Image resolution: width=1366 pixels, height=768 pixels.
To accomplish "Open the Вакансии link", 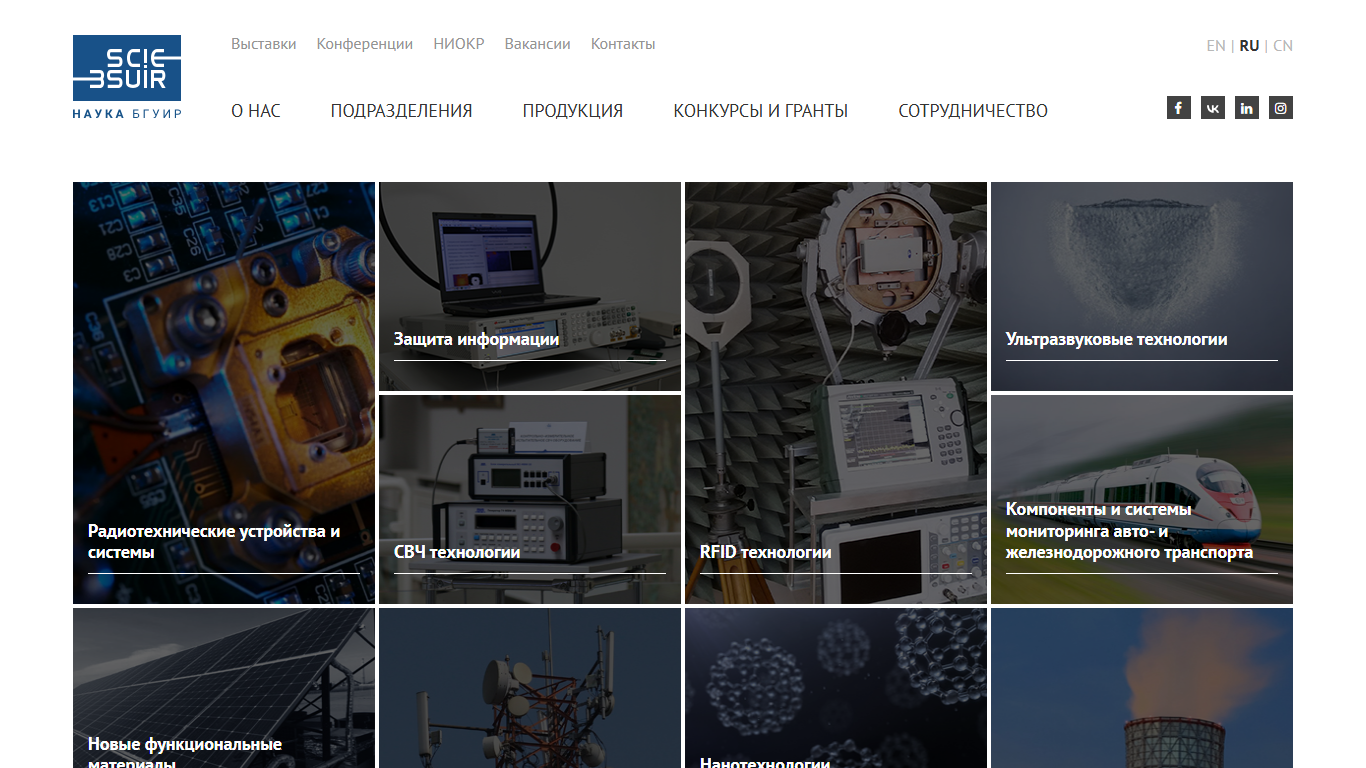I will pyautogui.click(x=538, y=44).
